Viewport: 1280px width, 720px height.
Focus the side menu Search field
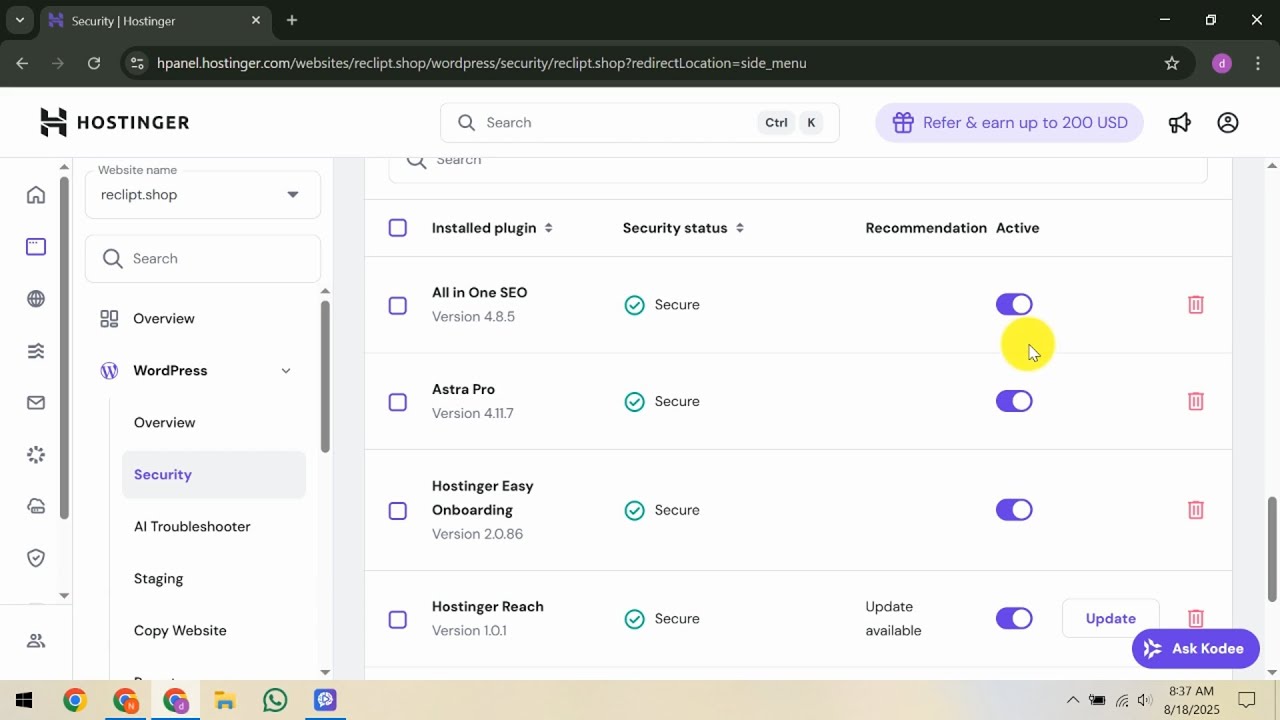(x=203, y=259)
